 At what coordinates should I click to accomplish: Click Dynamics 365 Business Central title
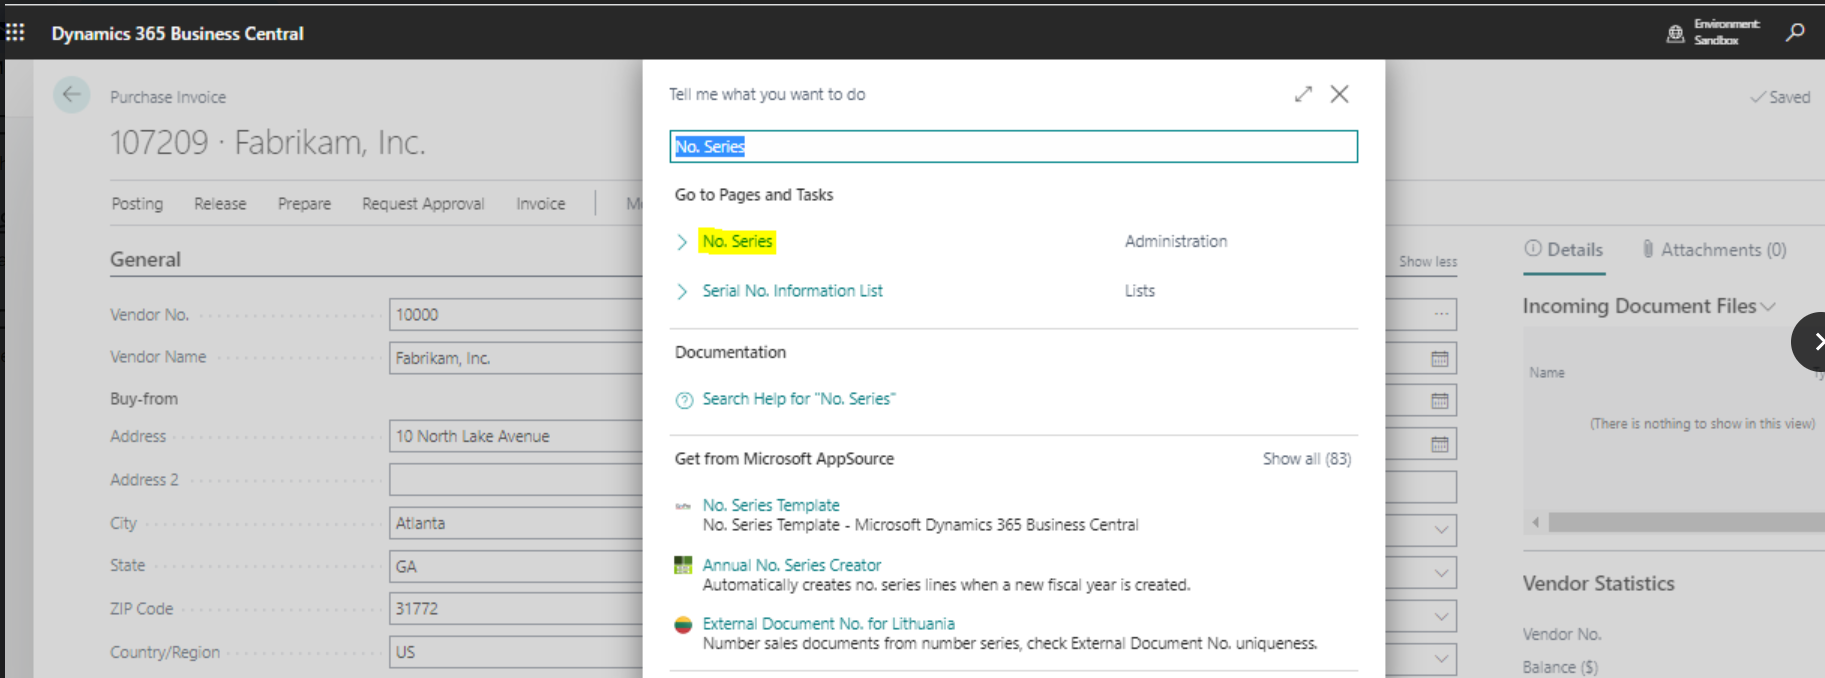pos(178,33)
